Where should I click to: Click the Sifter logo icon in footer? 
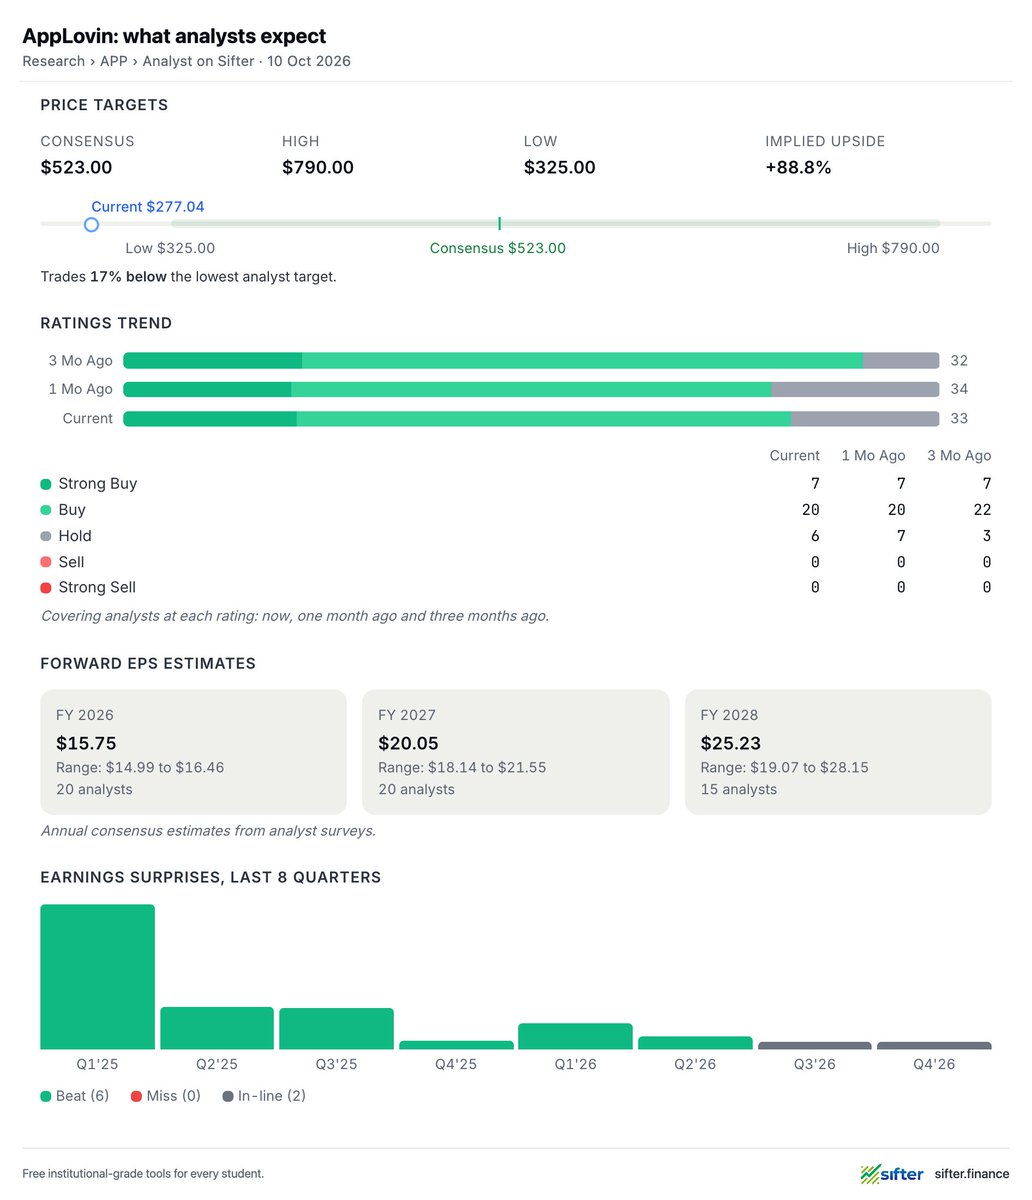tap(892, 1173)
